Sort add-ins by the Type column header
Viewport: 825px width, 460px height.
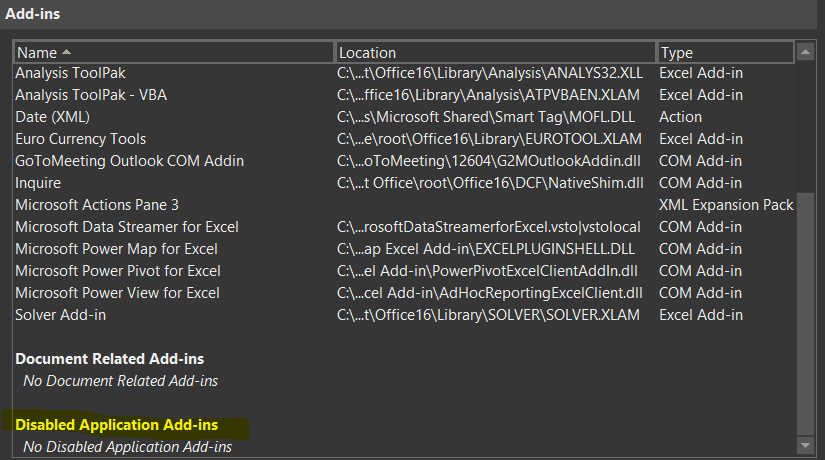pyautogui.click(x=726, y=53)
